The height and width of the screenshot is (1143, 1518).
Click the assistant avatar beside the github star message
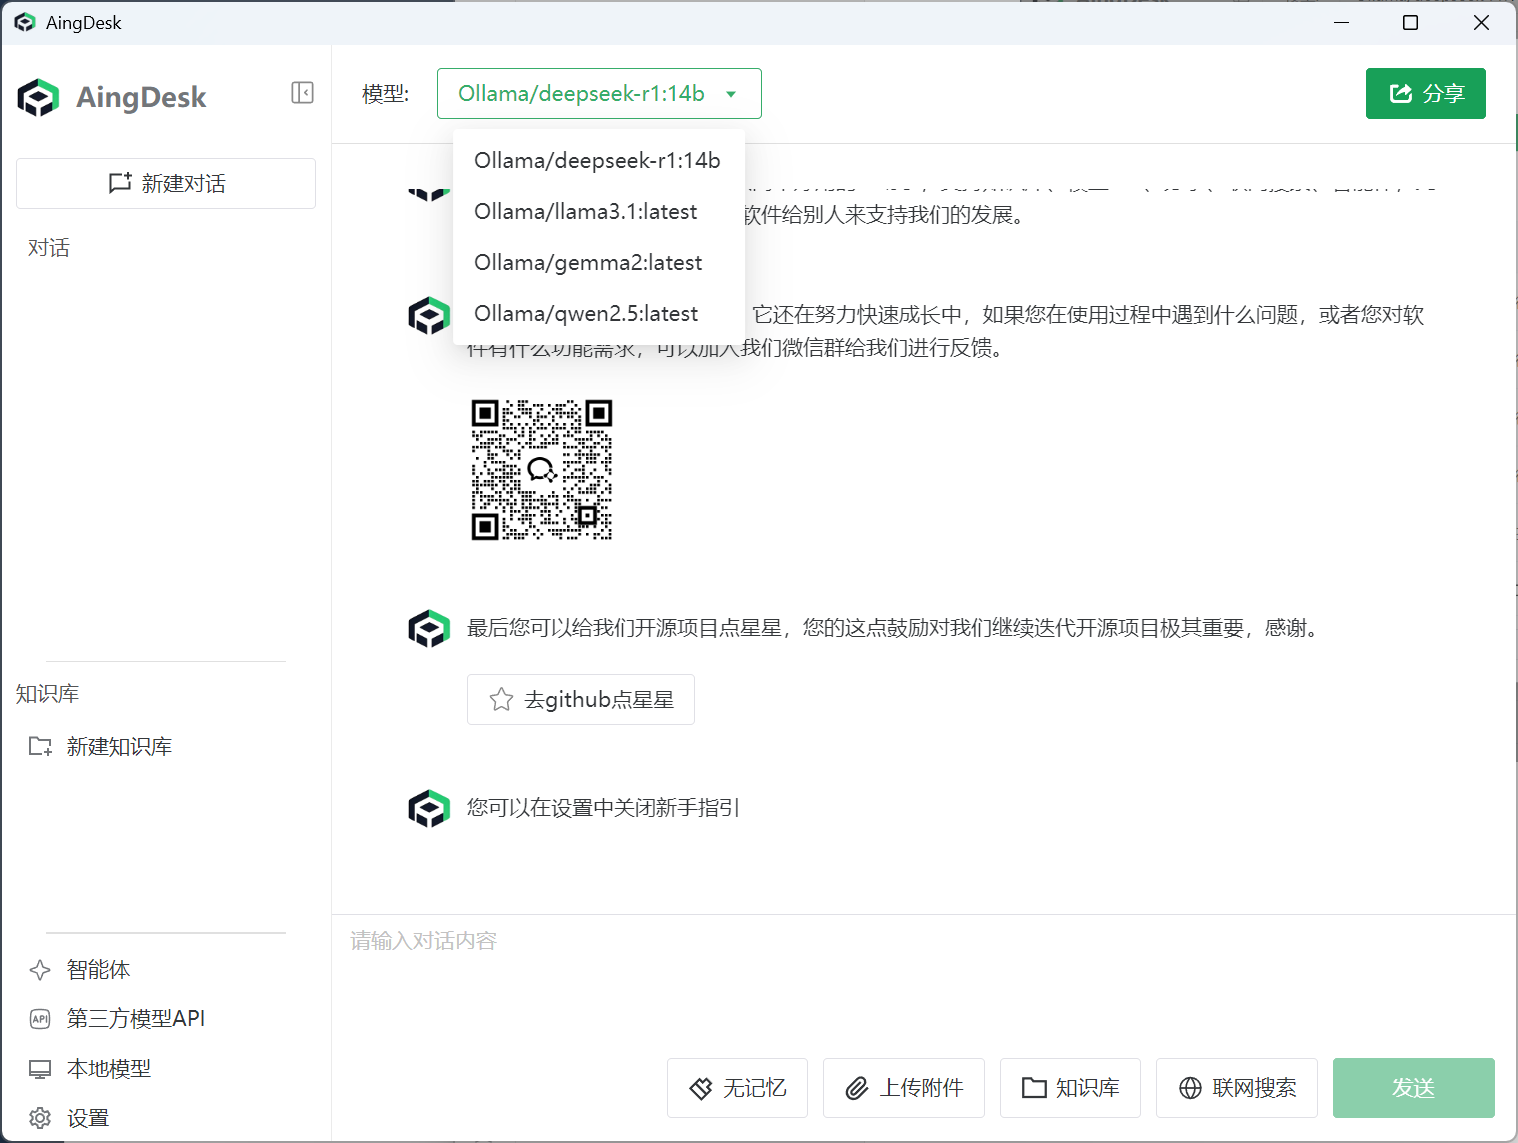(x=429, y=629)
